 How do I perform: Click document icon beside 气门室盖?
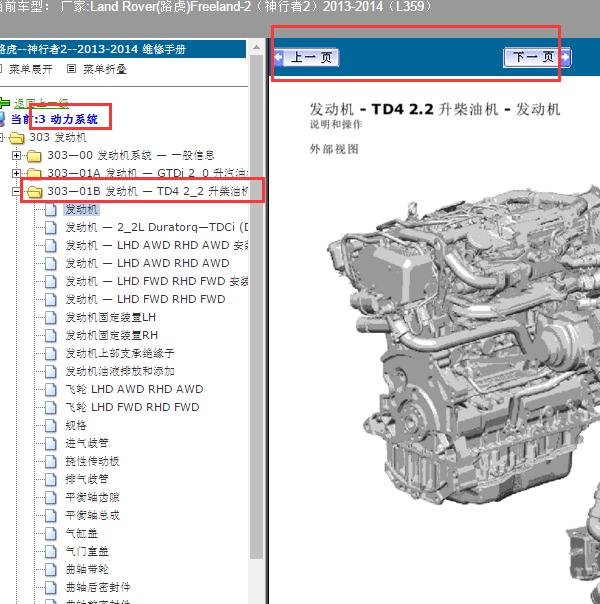click(x=50, y=552)
